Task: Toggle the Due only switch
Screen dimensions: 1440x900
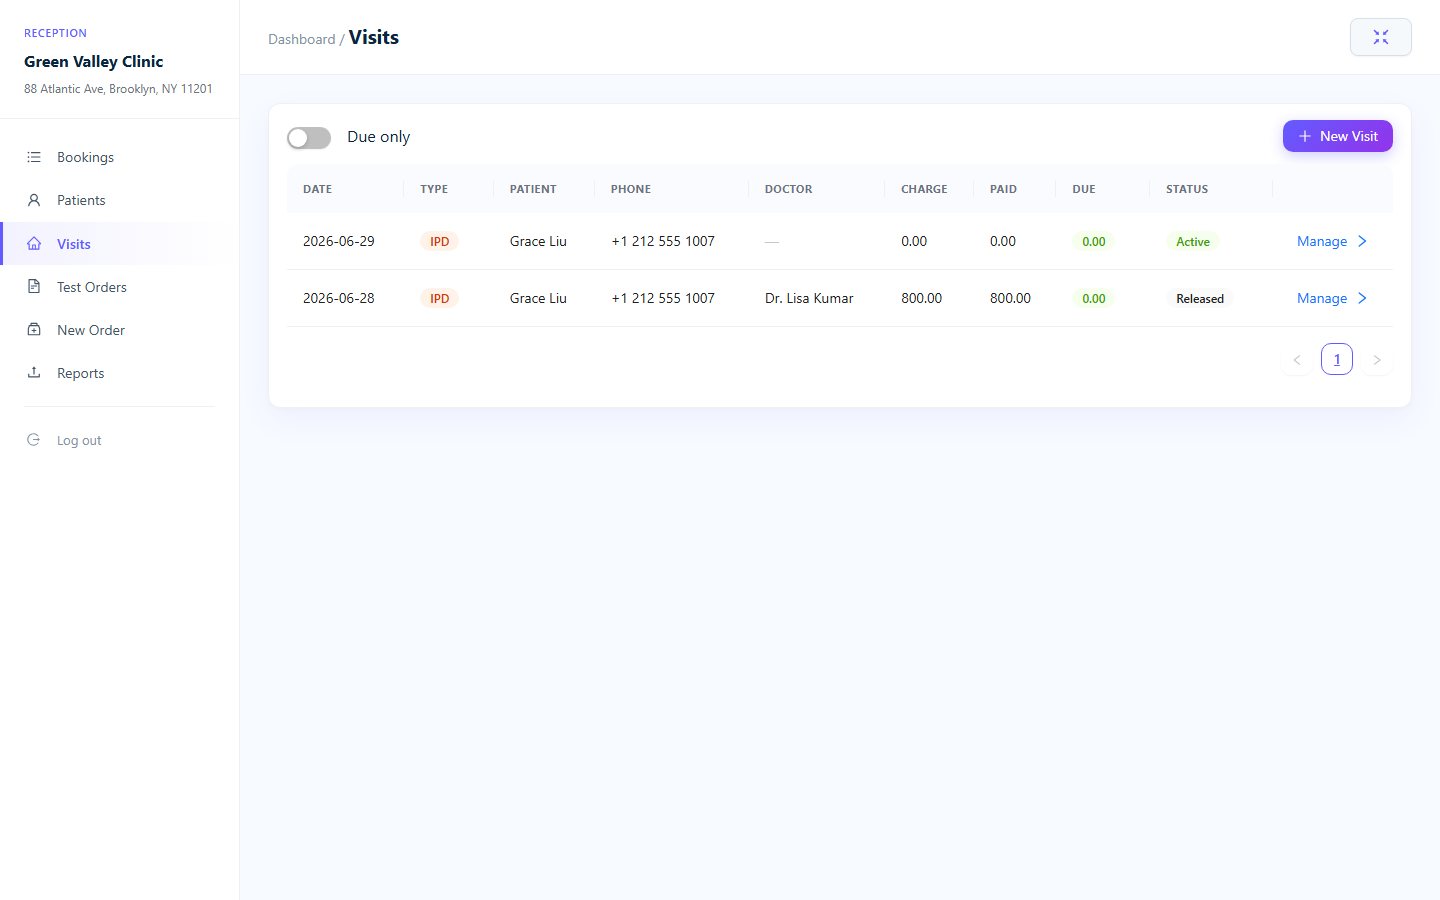Action: 309,137
